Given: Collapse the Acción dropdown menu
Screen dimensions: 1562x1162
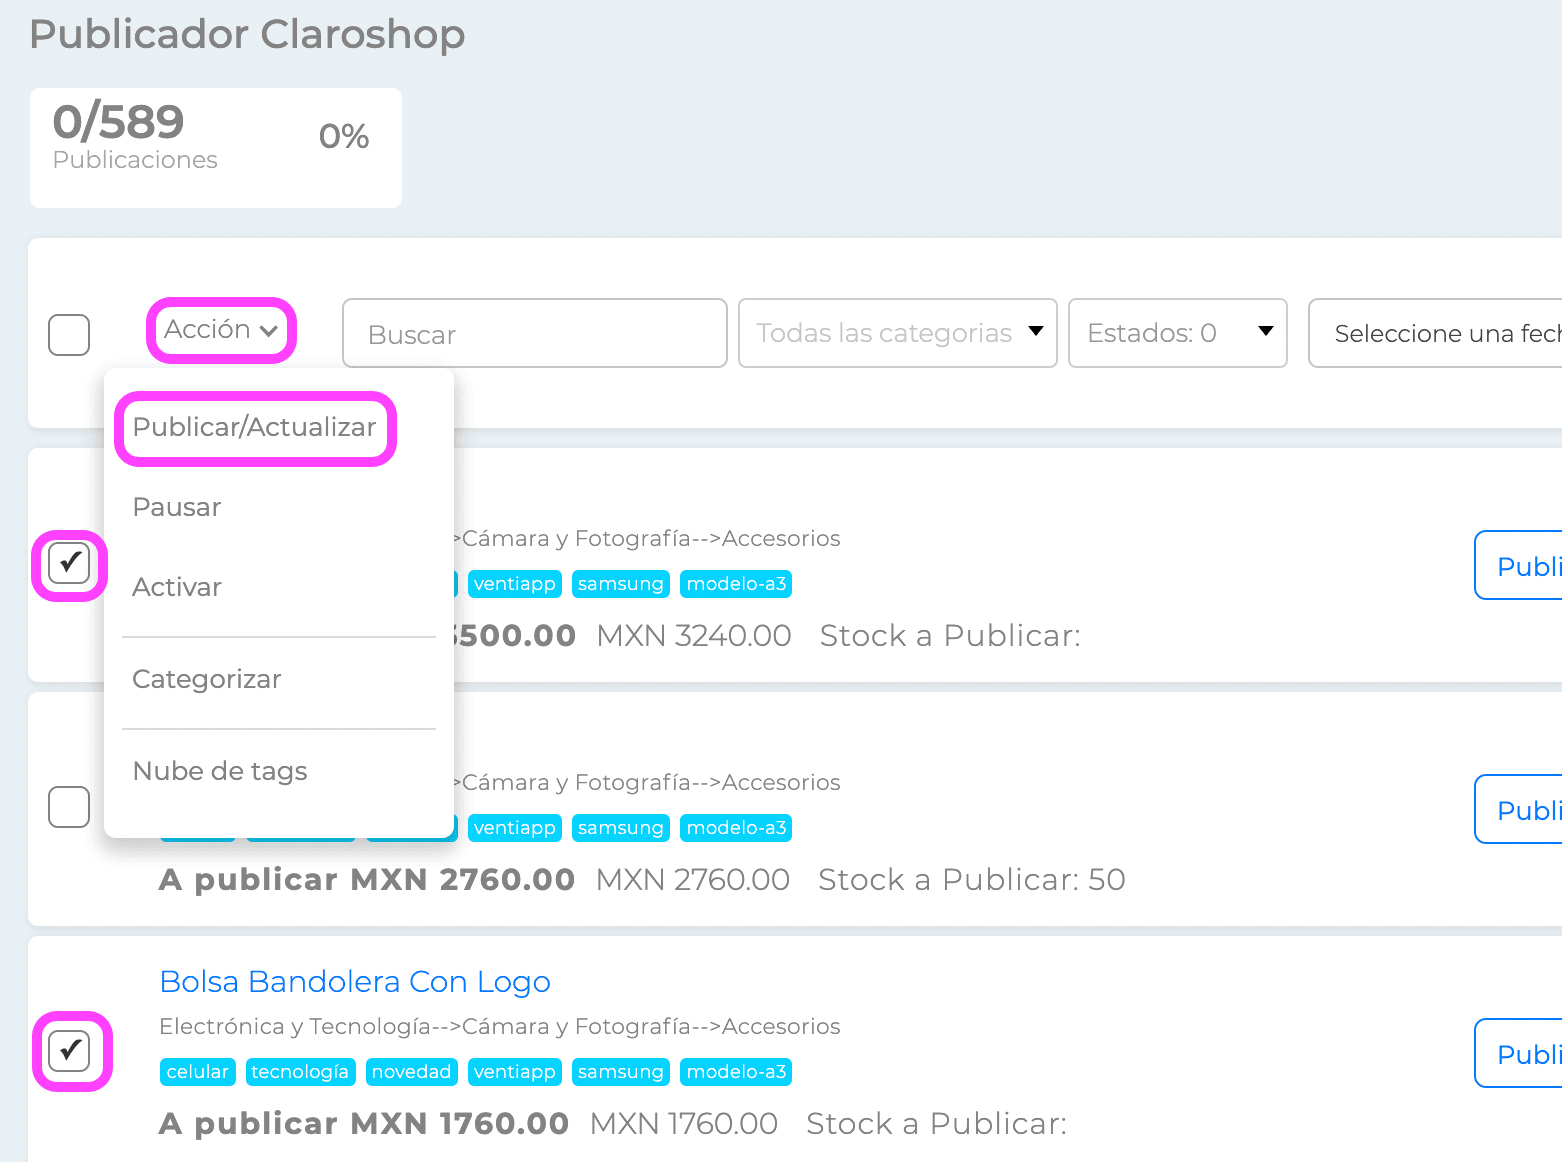Looking at the screenshot, I should click(221, 330).
